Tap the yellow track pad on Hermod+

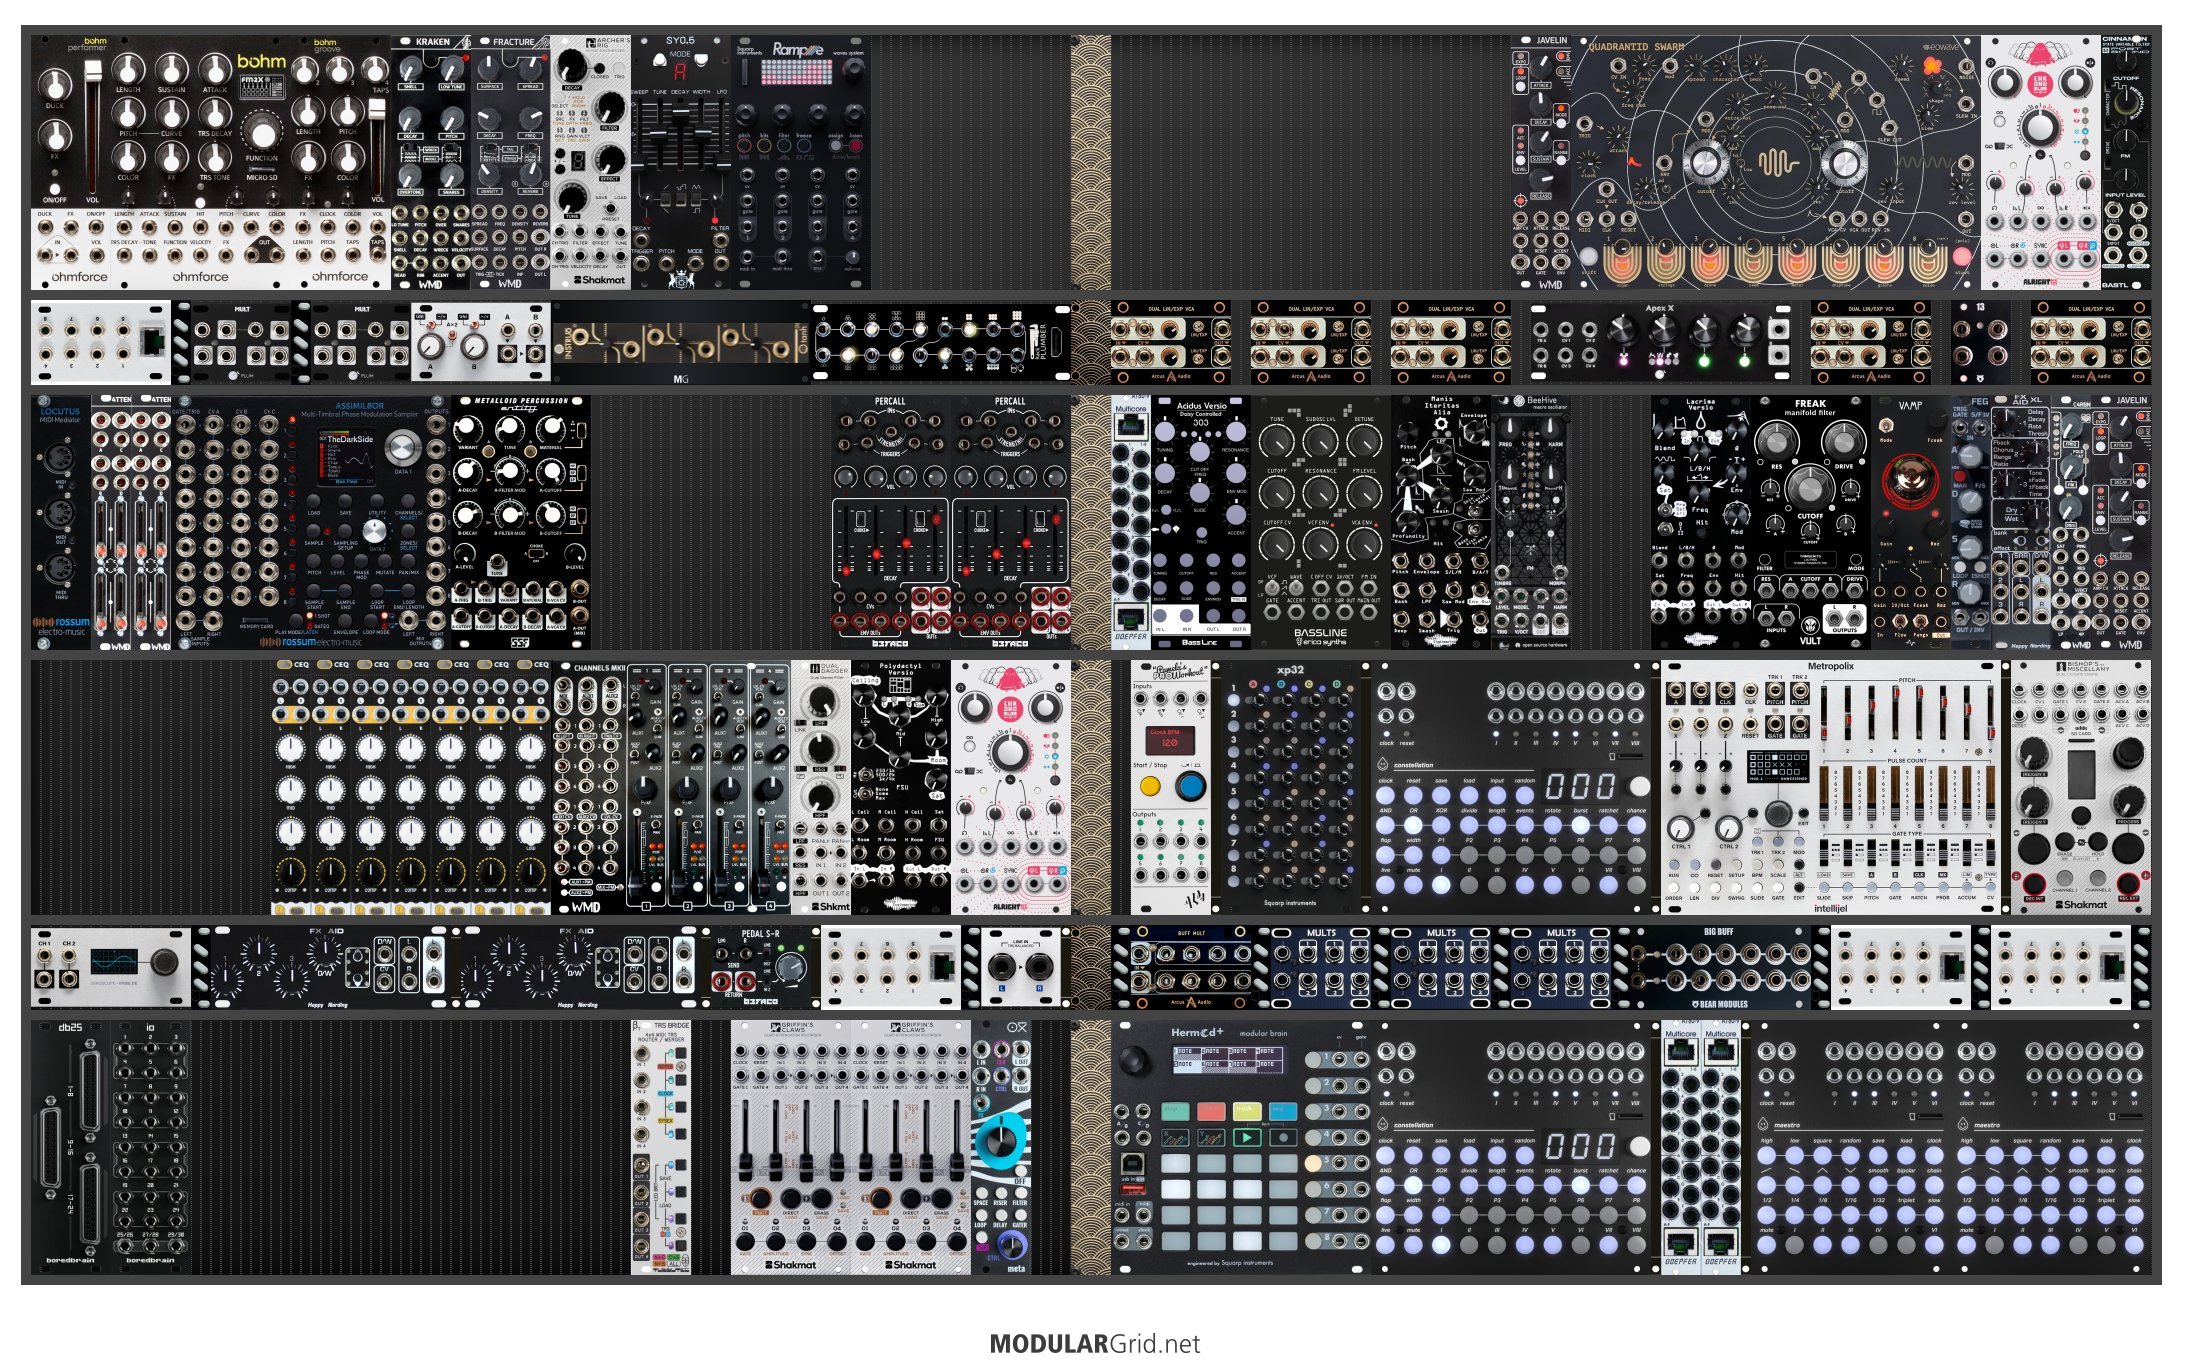pyautogui.click(x=1246, y=1111)
